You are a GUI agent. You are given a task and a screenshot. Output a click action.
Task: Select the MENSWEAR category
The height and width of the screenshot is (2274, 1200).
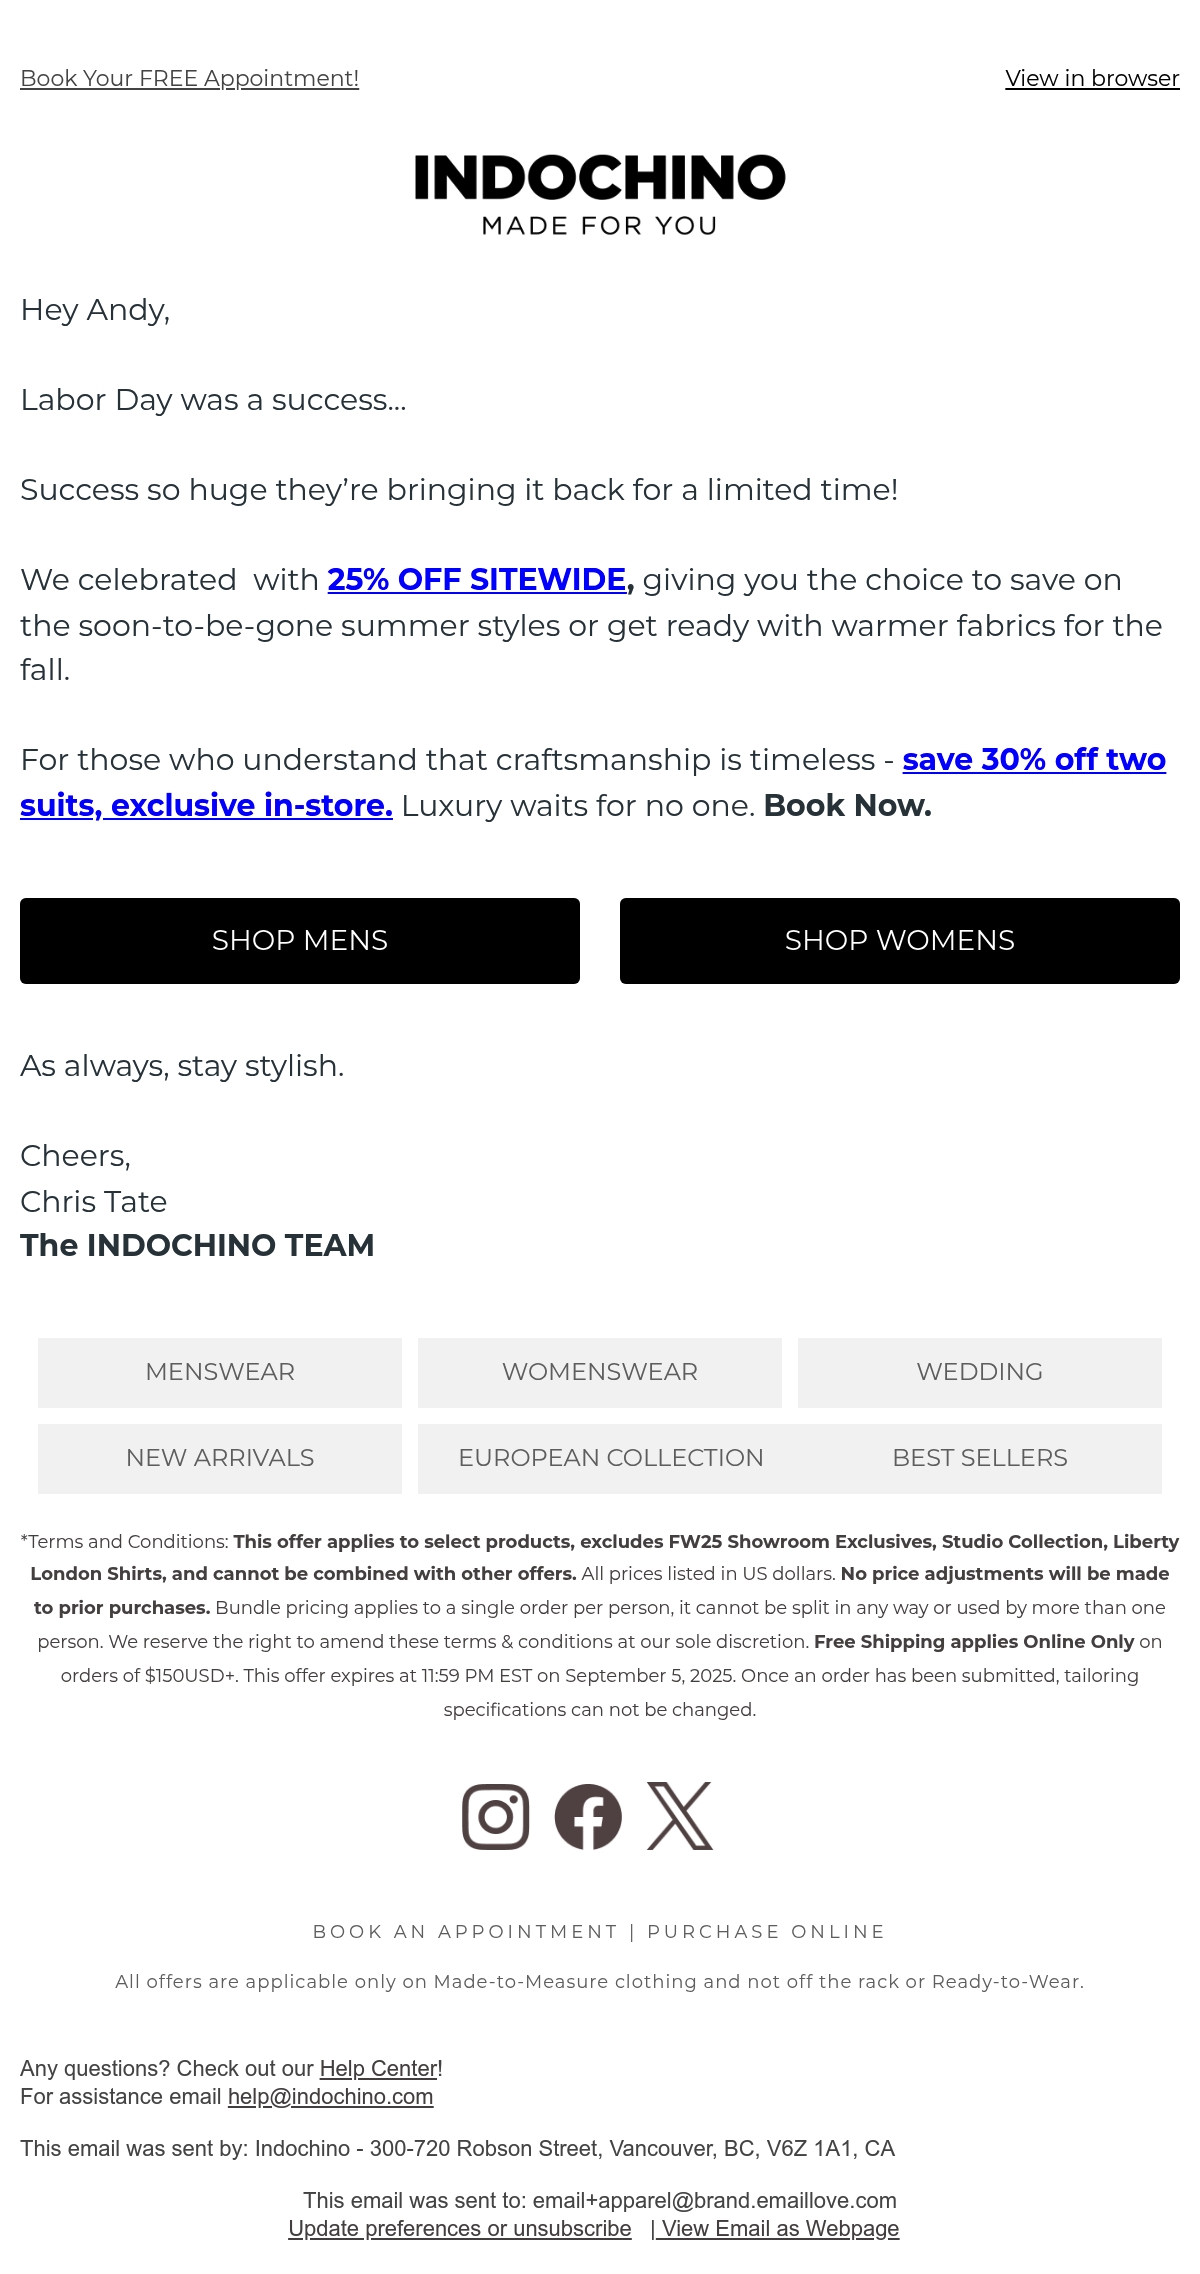click(220, 1372)
